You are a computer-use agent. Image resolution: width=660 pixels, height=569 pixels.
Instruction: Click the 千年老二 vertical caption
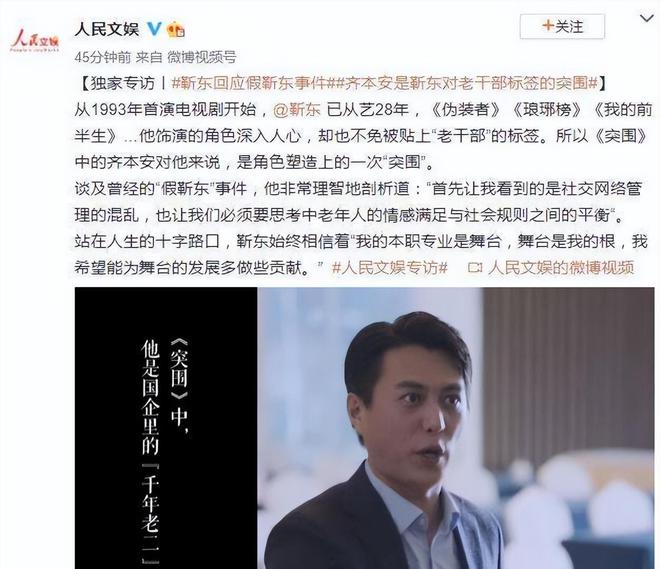[x=150, y=513]
